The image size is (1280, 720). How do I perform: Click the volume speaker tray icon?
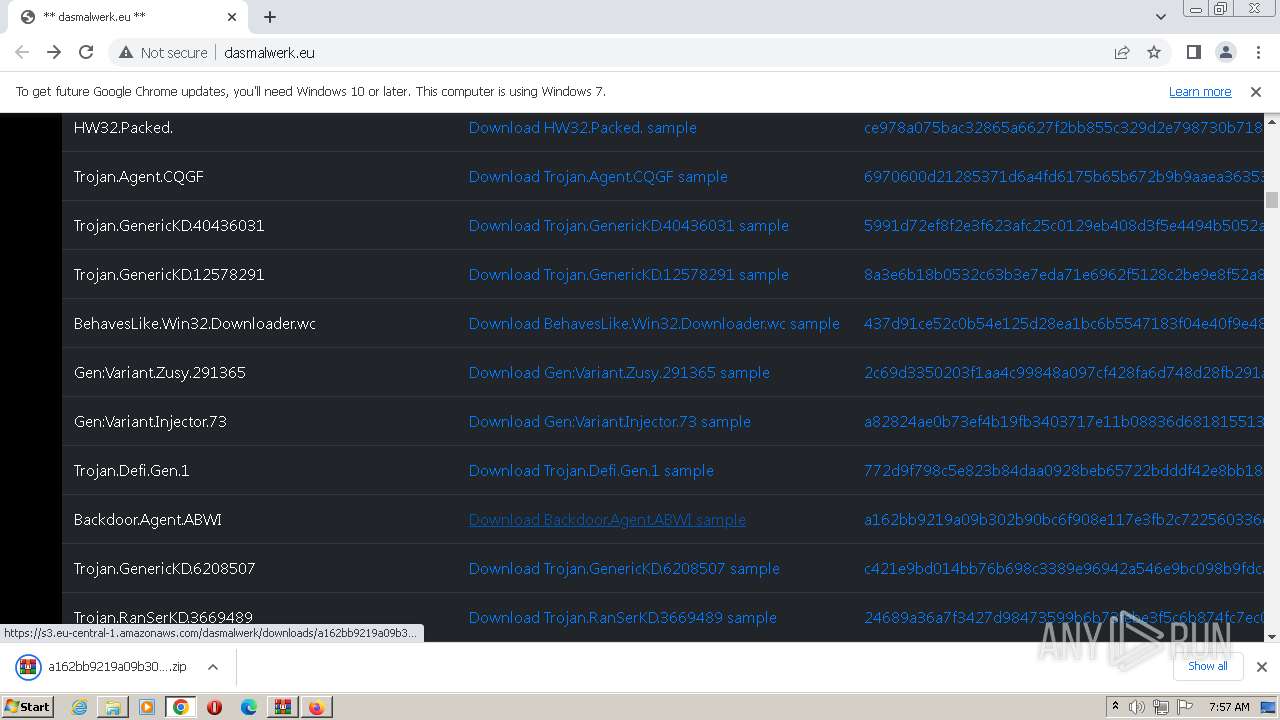tap(1137, 707)
